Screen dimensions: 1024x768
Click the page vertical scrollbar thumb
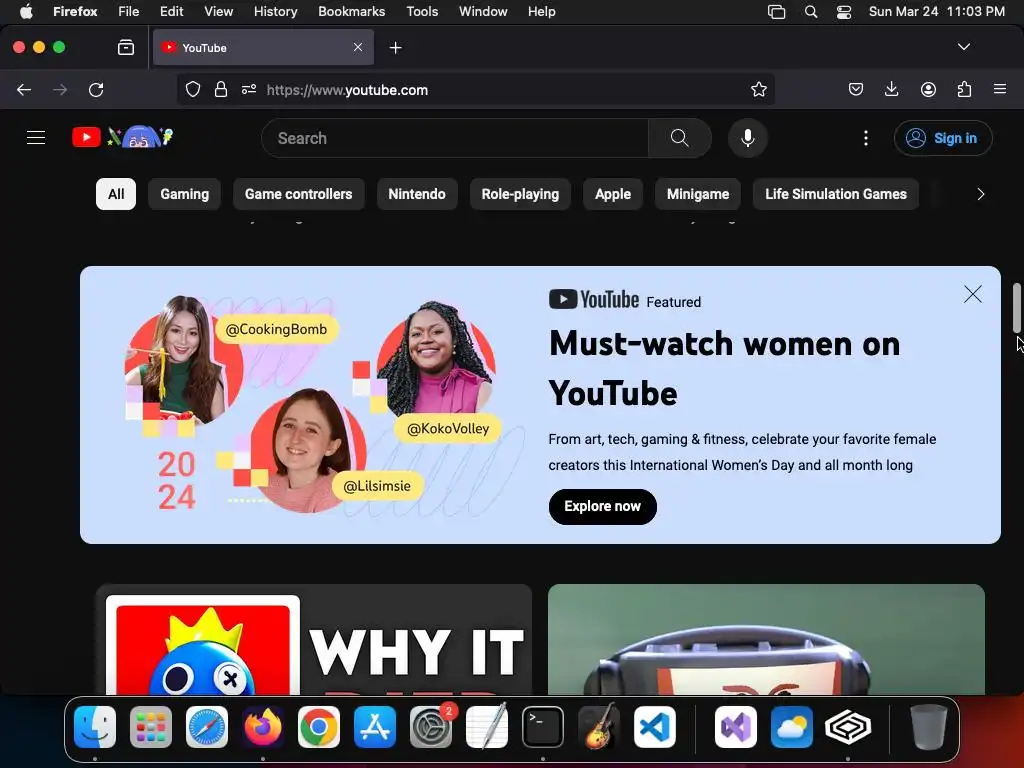point(1017,308)
